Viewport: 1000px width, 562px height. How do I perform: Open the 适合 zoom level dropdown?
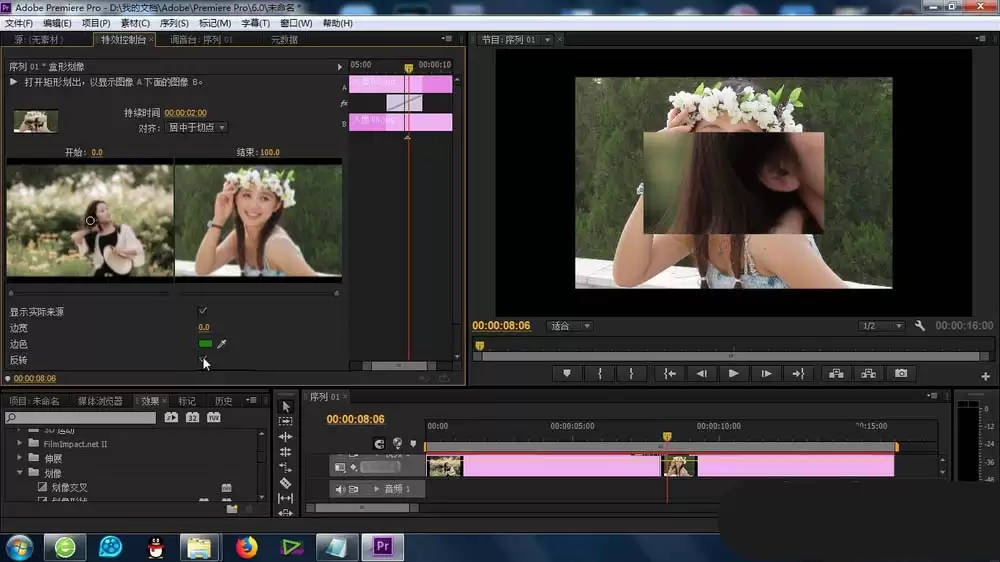point(570,326)
